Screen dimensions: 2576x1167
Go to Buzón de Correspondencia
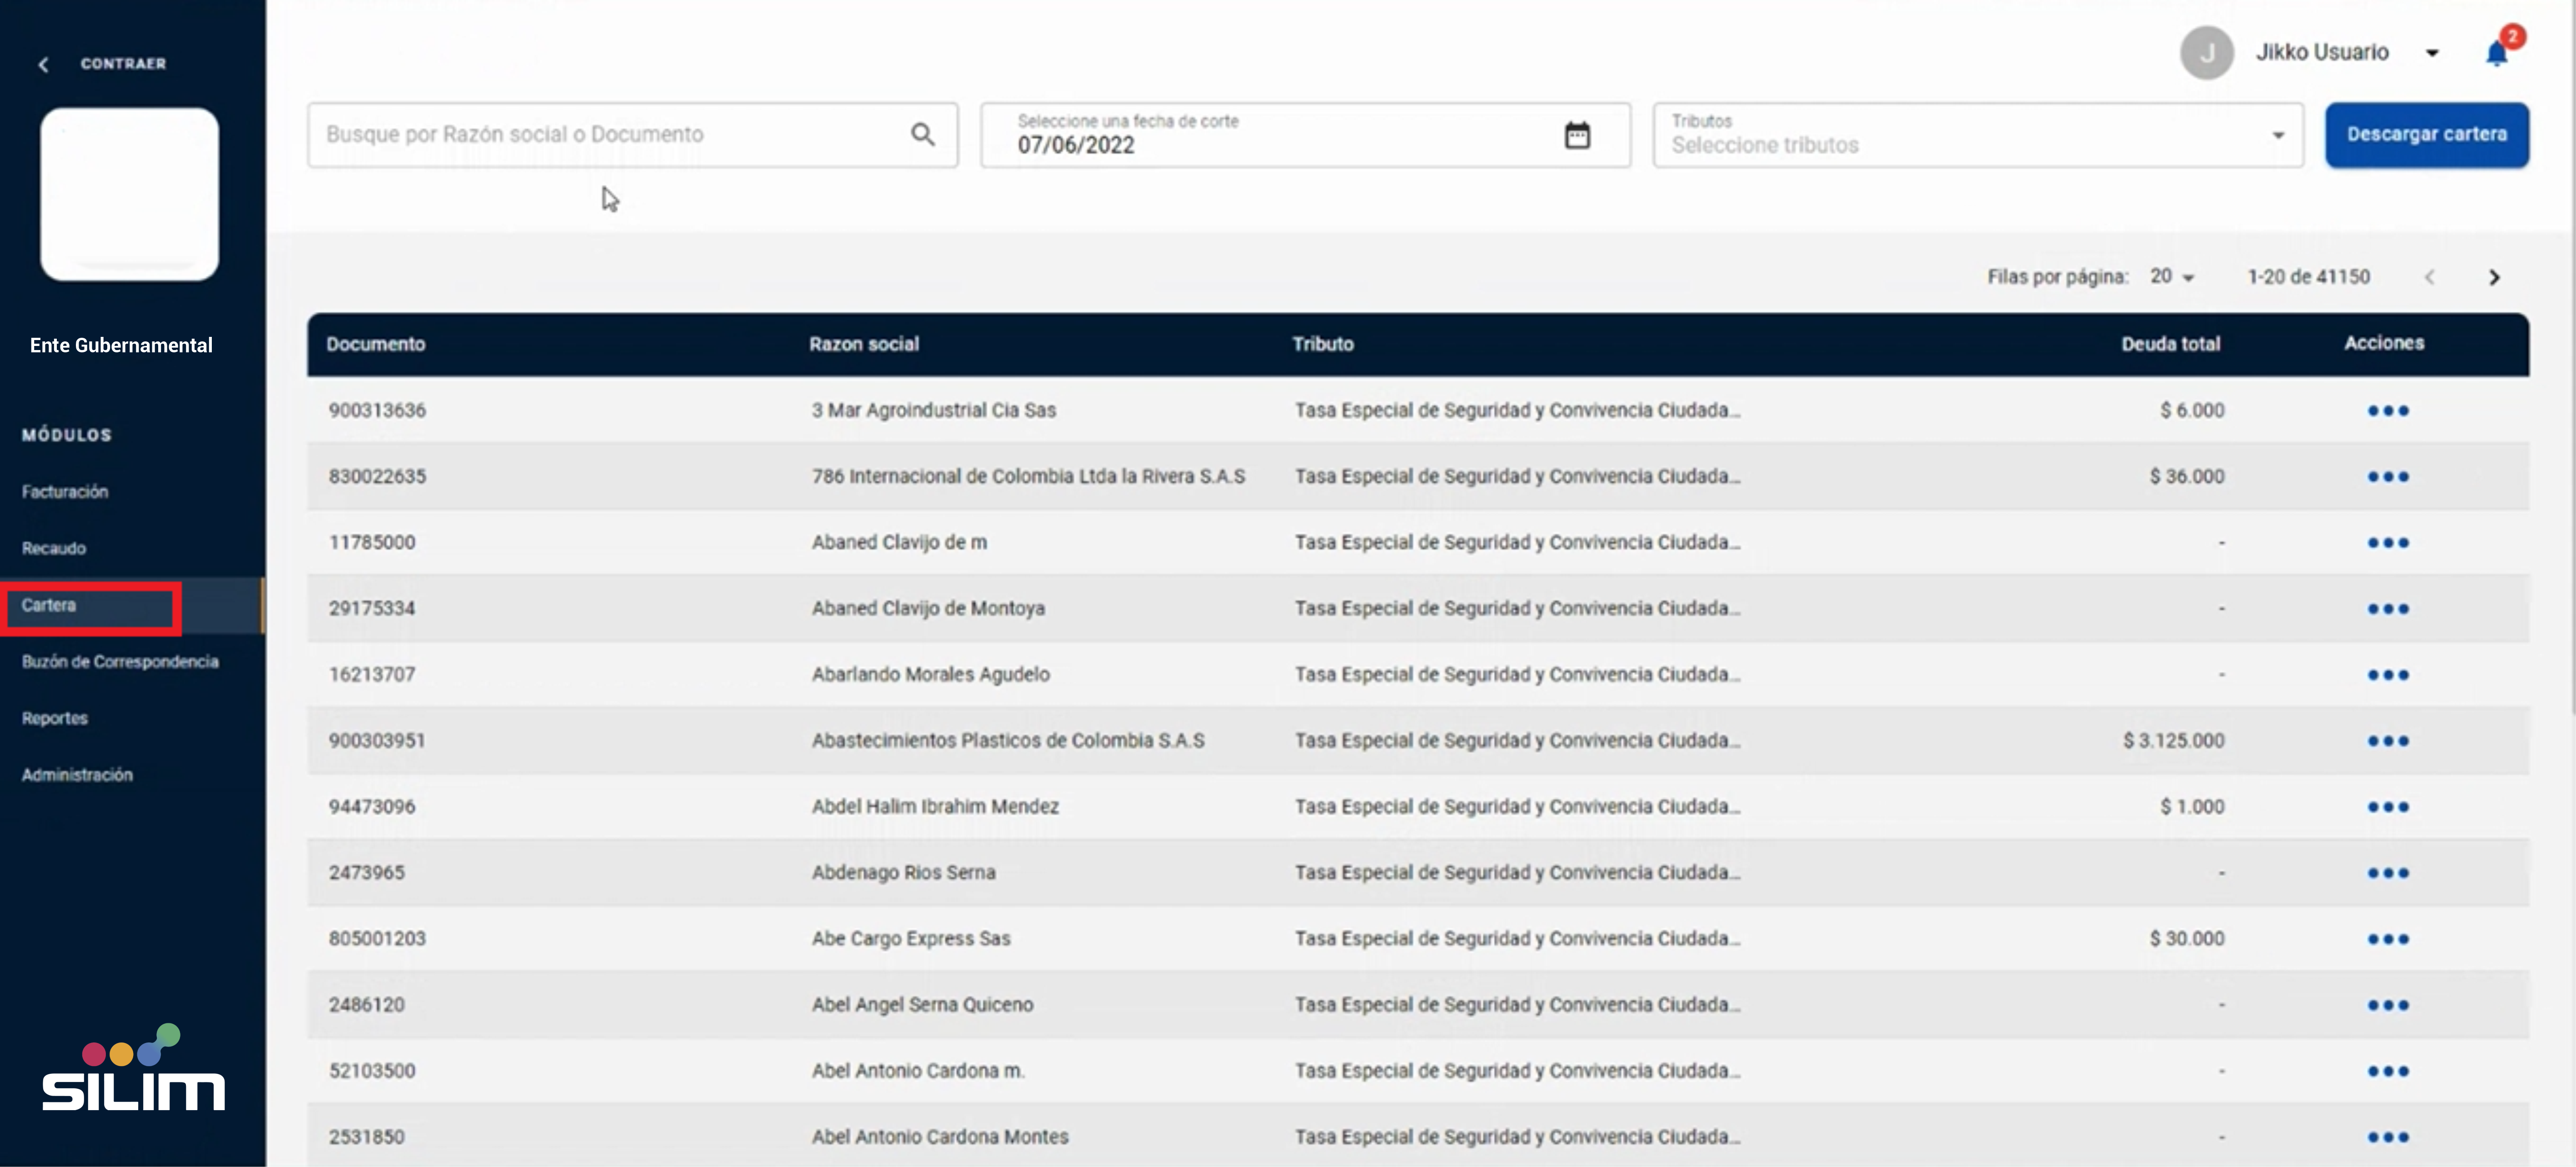pyautogui.click(x=120, y=662)
